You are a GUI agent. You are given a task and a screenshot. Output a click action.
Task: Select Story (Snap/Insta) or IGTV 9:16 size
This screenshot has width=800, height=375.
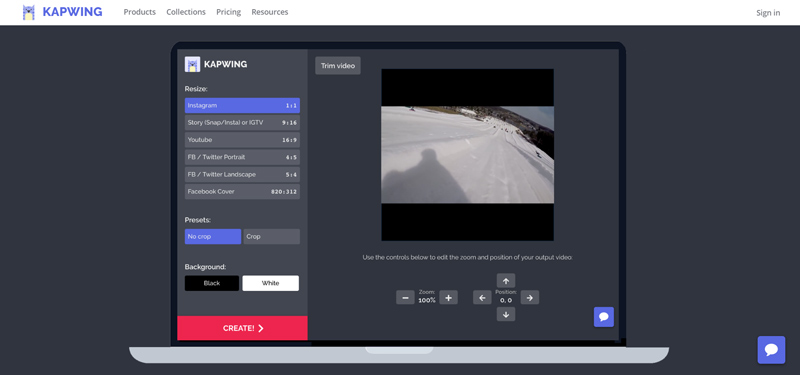coord(242,122)
